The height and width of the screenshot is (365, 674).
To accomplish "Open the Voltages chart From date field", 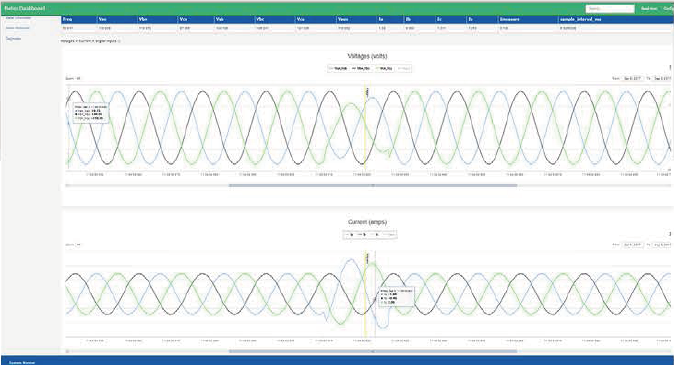I will pyautogui.click(x=633, y=79).
